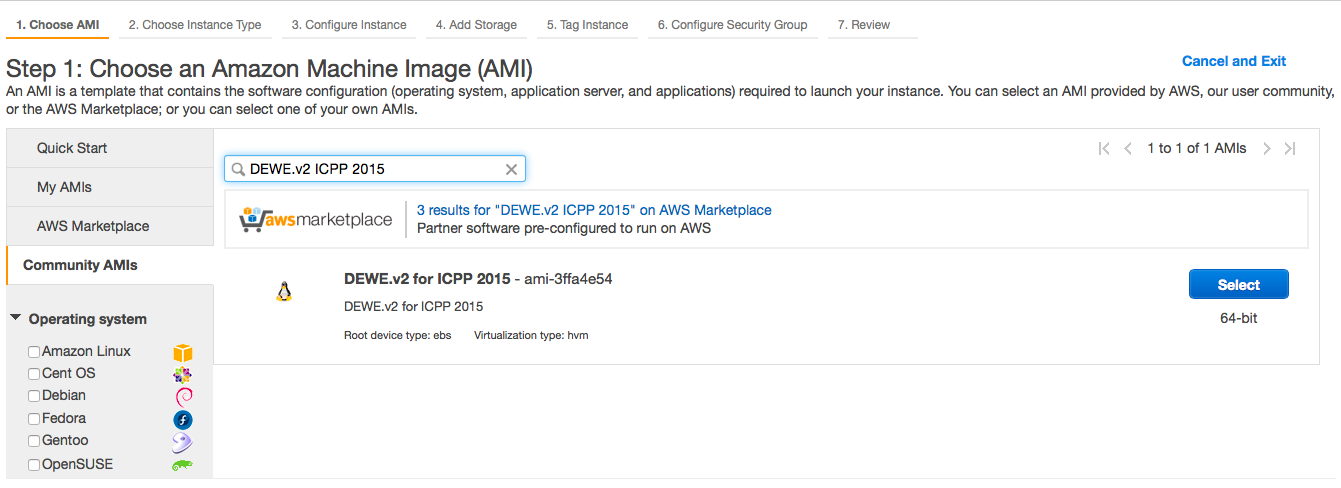Open the Quick Start sidebar section
Image resolution: width=1341 pixels, height=488 pixels.
[110, 148]
